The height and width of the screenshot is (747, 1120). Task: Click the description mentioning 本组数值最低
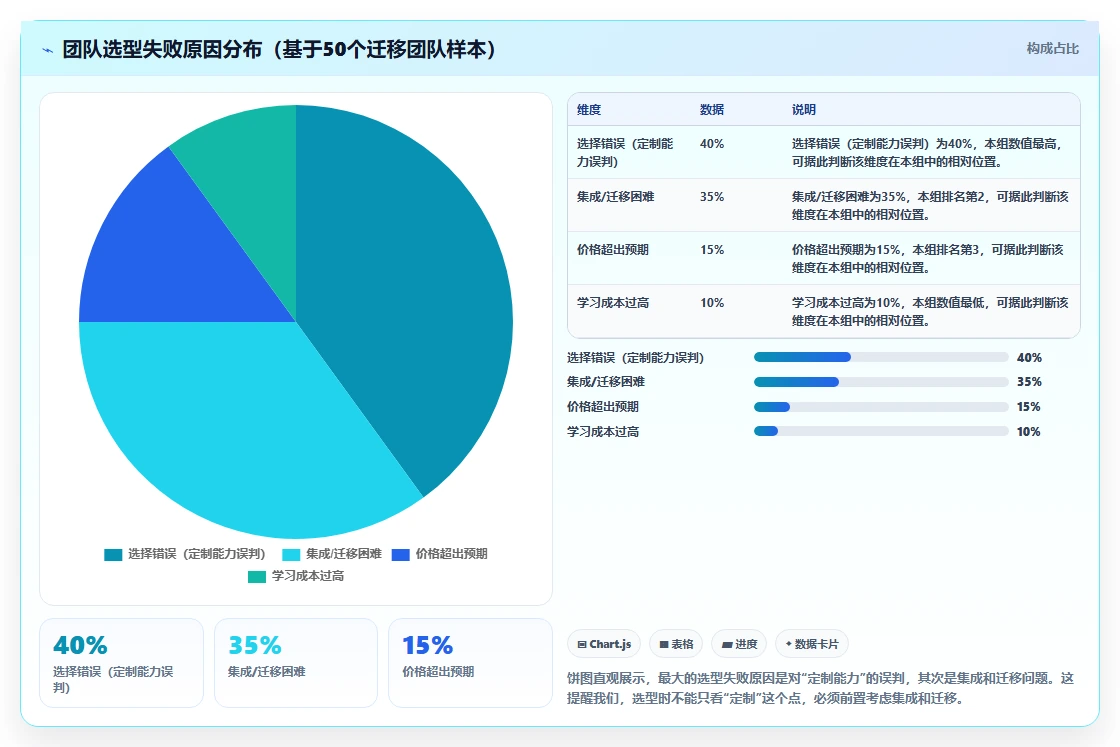(x=930, y=312)
